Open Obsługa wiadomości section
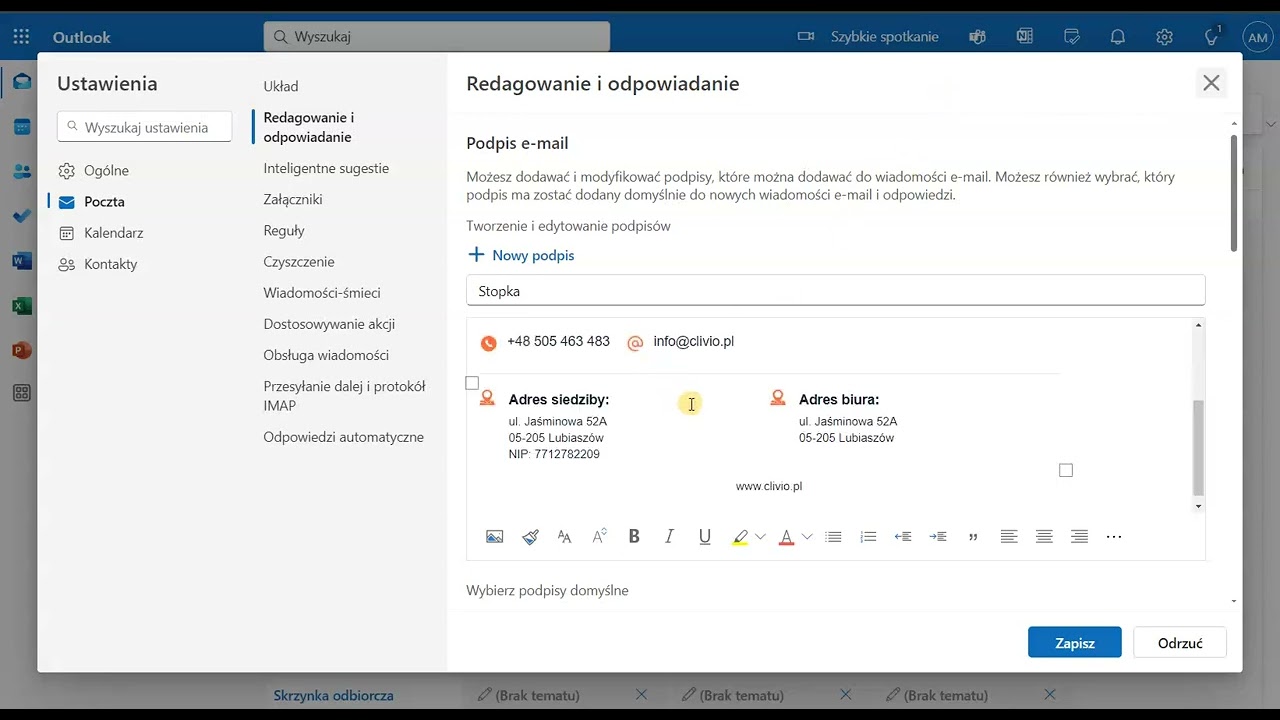 pos(326,355)
